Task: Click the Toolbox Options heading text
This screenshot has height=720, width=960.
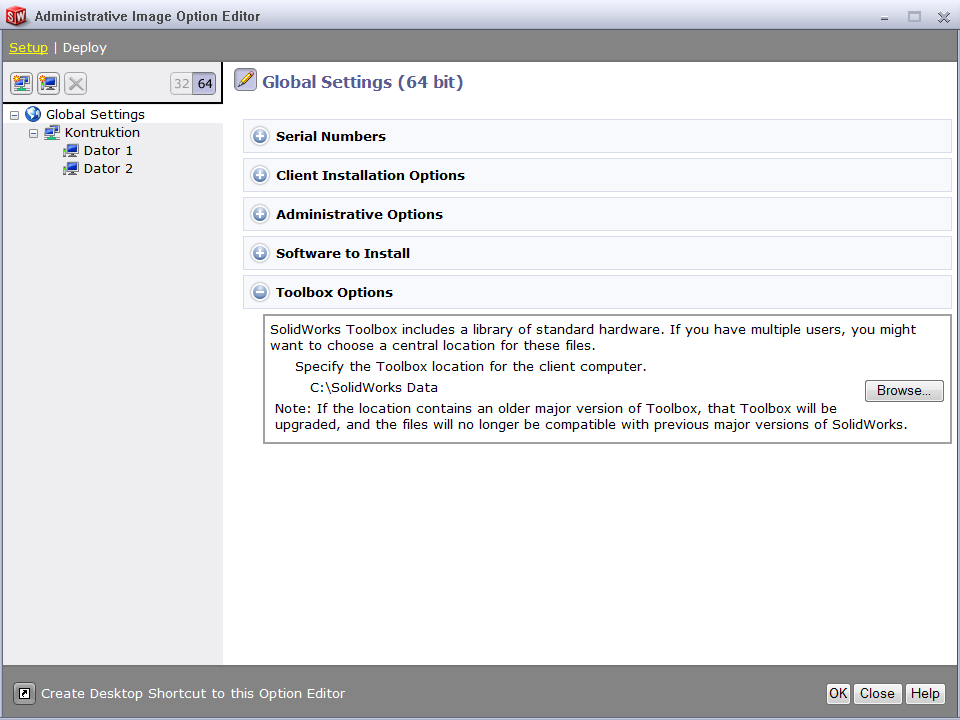Action: [x=334, y=293]
